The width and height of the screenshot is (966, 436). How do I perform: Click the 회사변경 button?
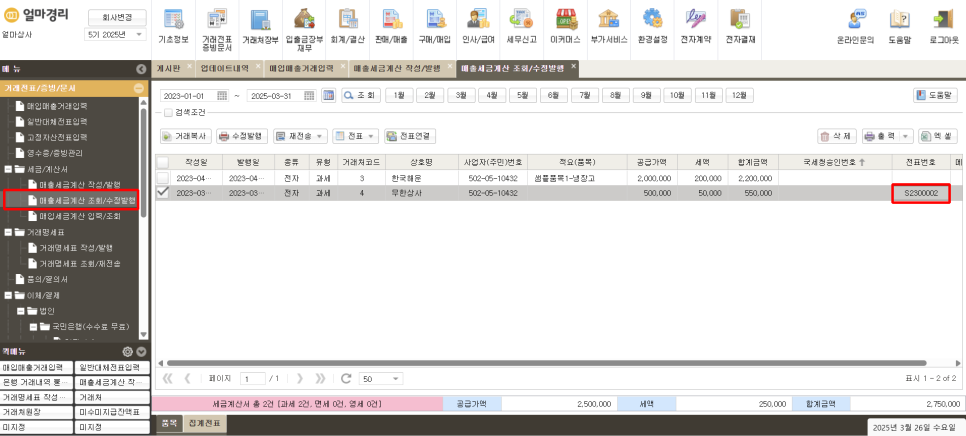117,17
